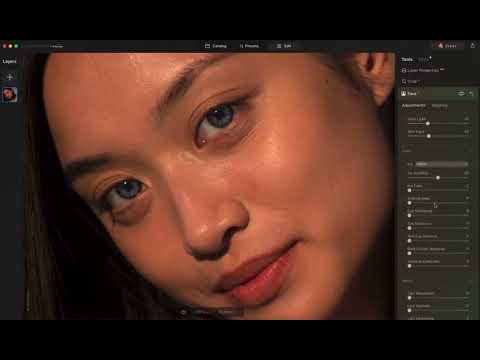The height and width of the screenshot is (360, 480).
Task: Switch to Adjustments sub-tab
Action: click(413, 106)
